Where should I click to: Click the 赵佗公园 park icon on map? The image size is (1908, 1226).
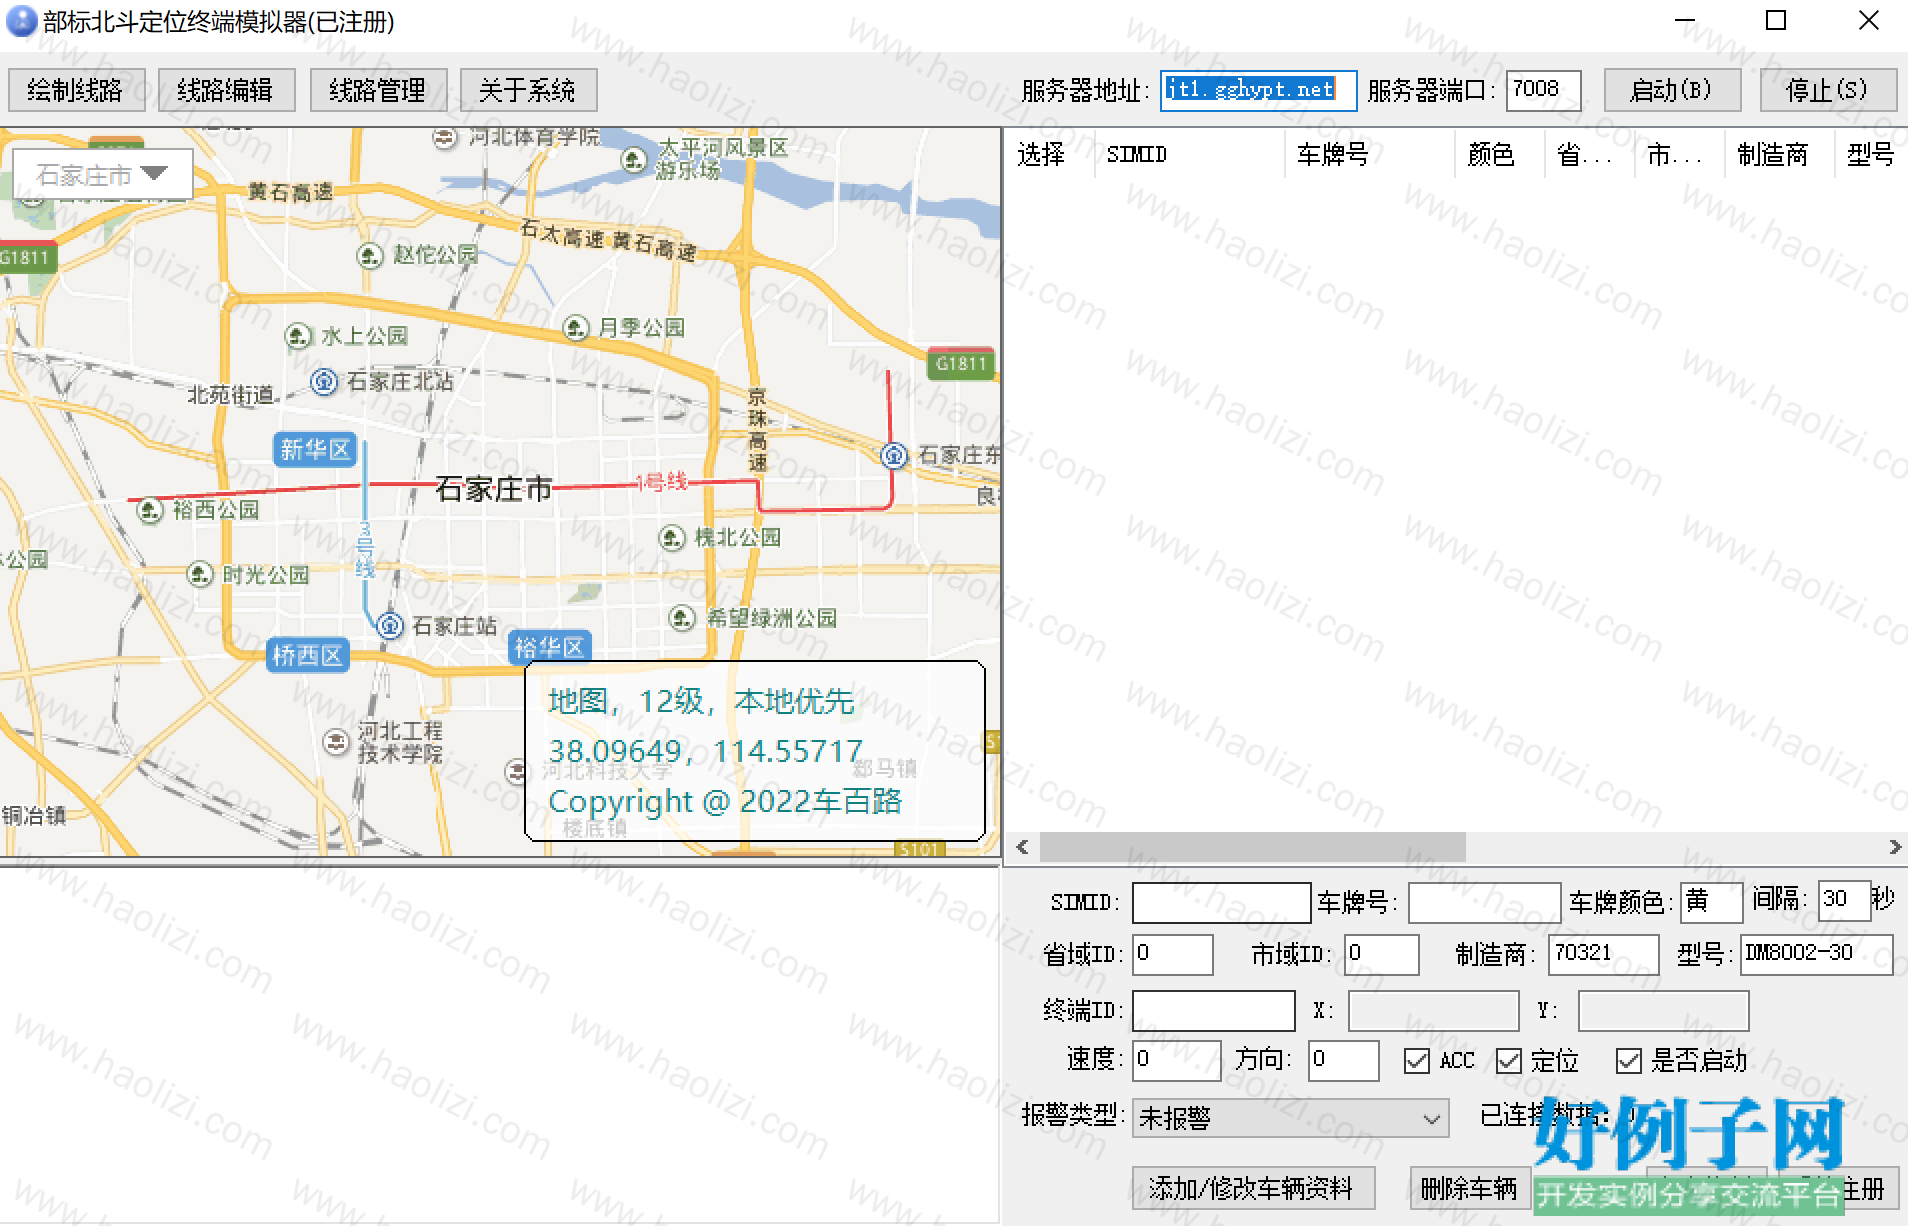(370, 256)
